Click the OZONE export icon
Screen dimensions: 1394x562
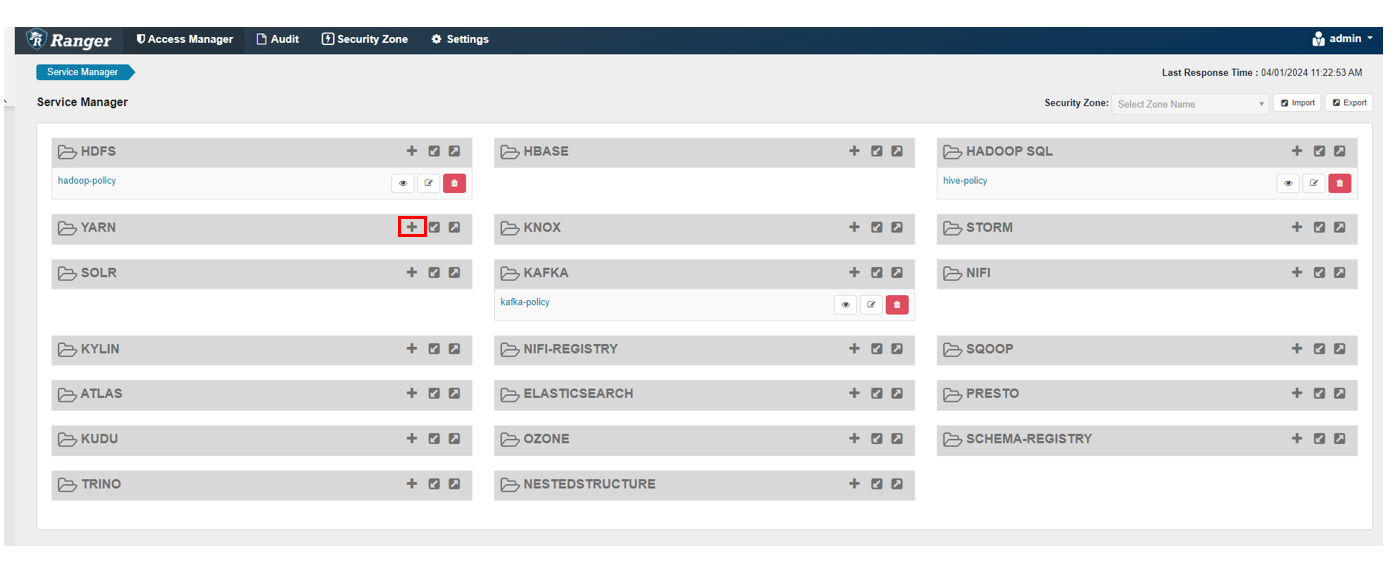pos(897,438)
